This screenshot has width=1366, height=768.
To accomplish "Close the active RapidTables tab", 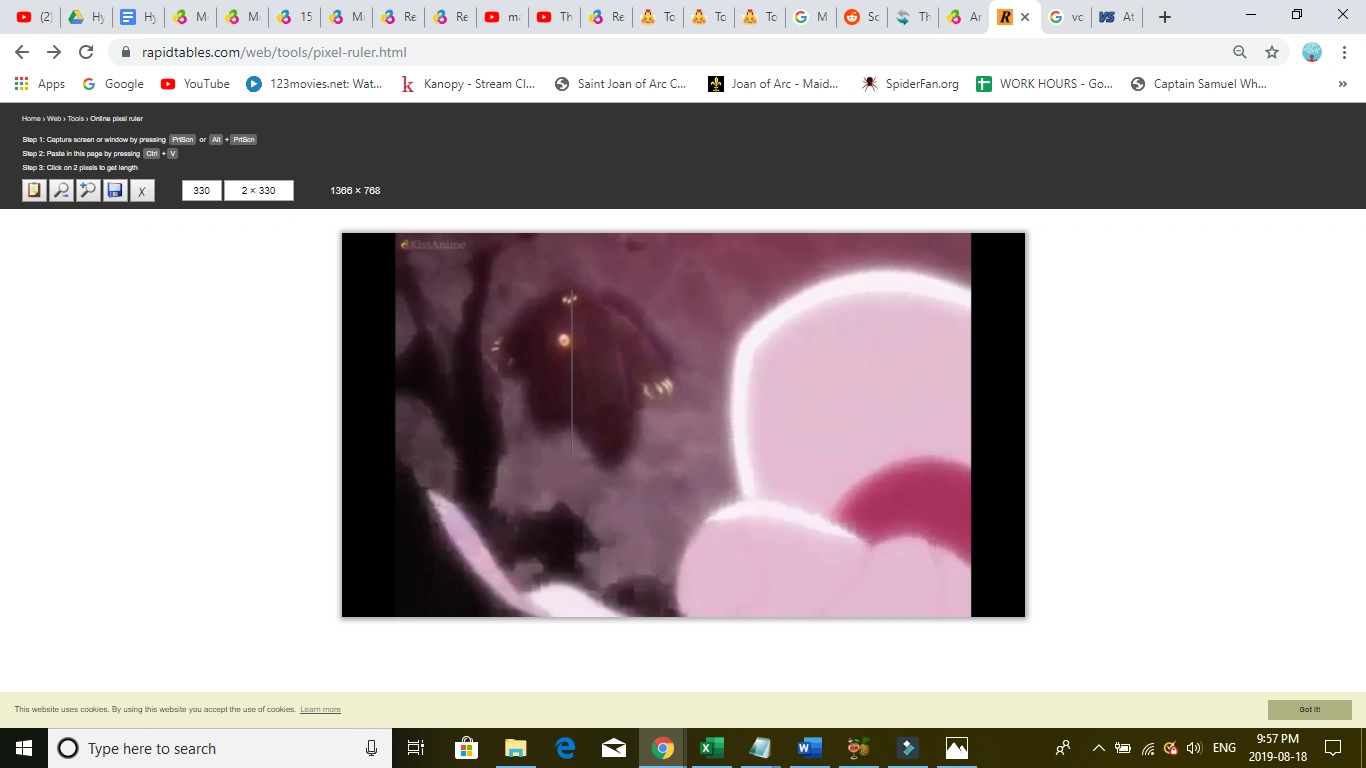I will coord(1025,17).
